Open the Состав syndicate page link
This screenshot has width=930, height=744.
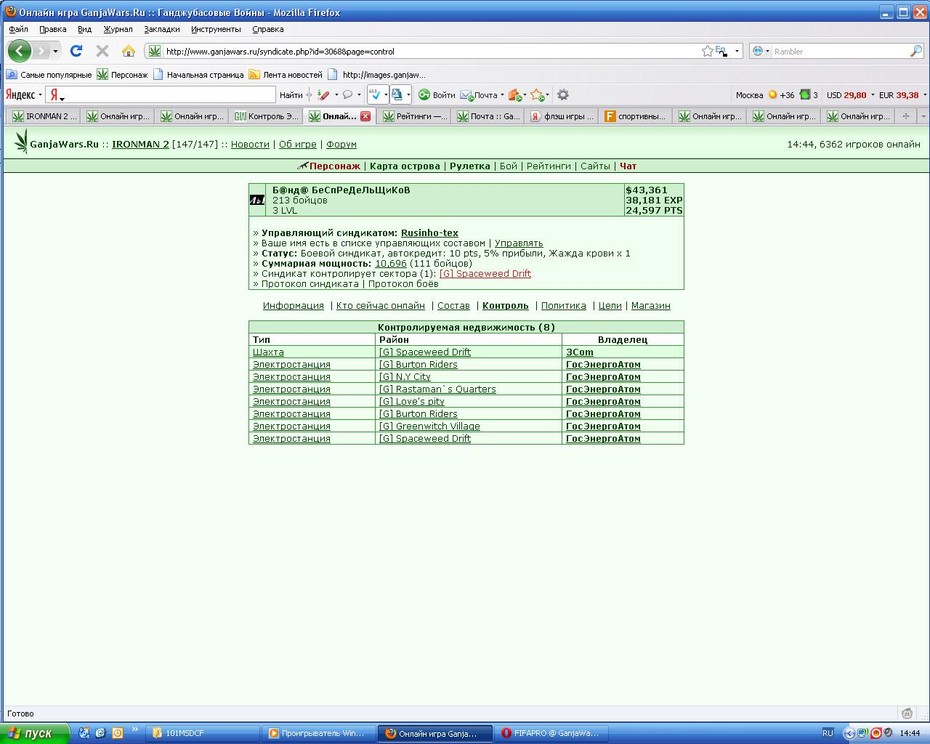[x=453, y=306]
